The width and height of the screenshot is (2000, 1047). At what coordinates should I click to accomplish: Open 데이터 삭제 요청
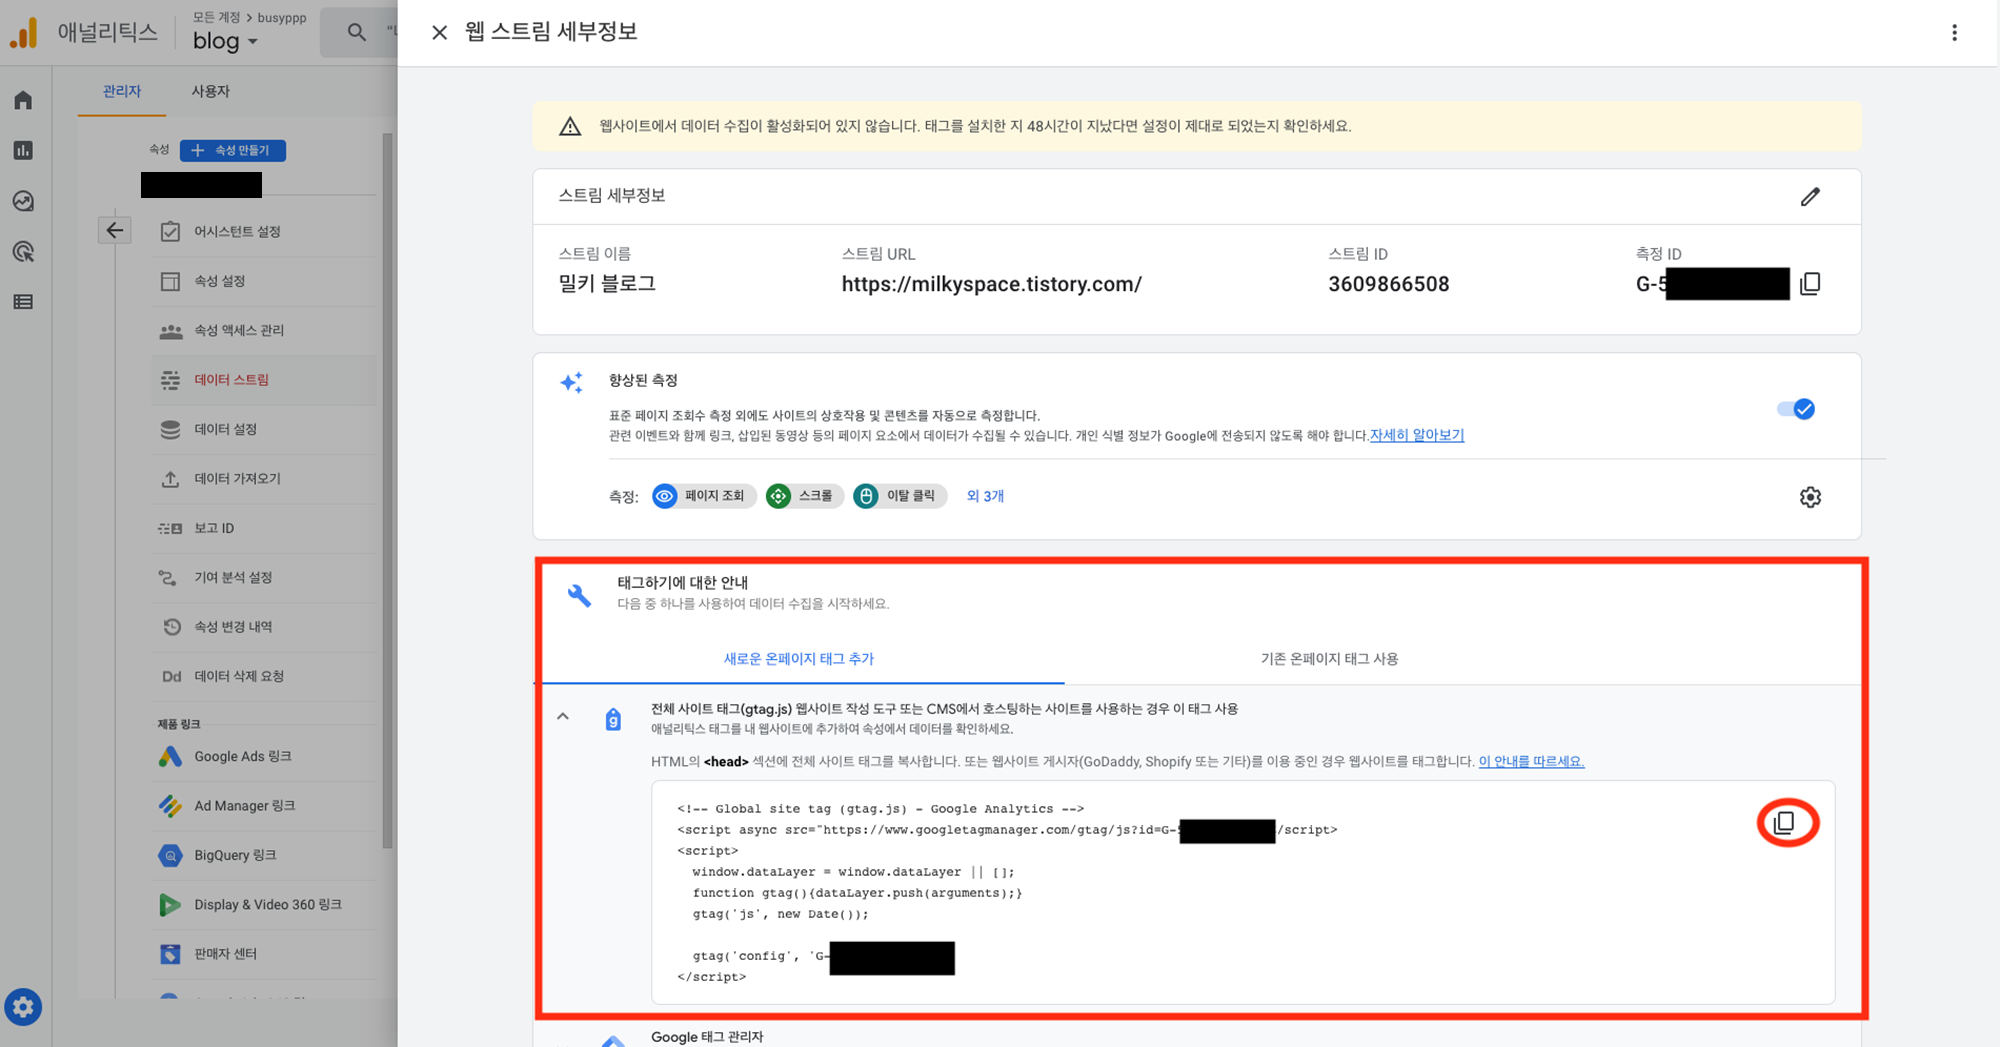[x=264, y=676]
